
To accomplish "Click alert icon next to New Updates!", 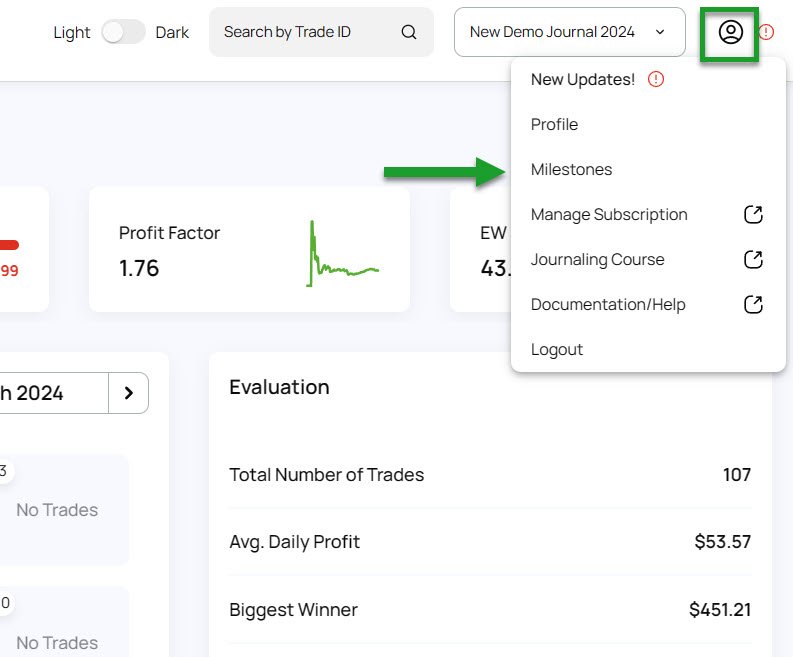I will pos(655,79).
